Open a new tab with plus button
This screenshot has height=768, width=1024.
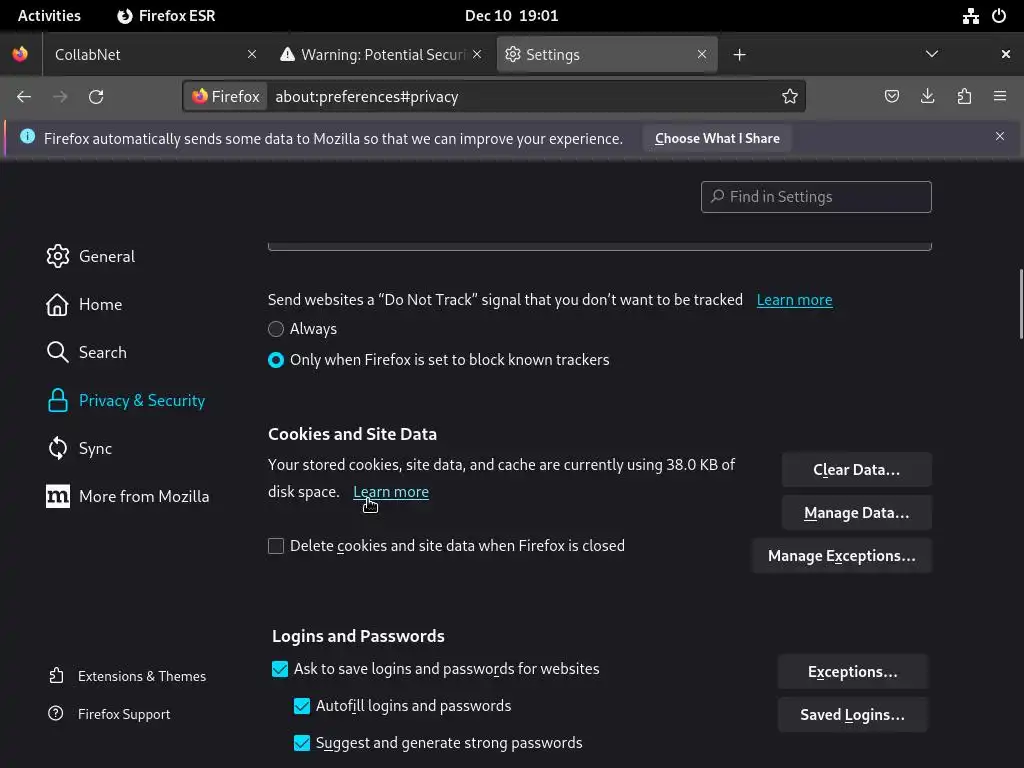coord(739,54)
